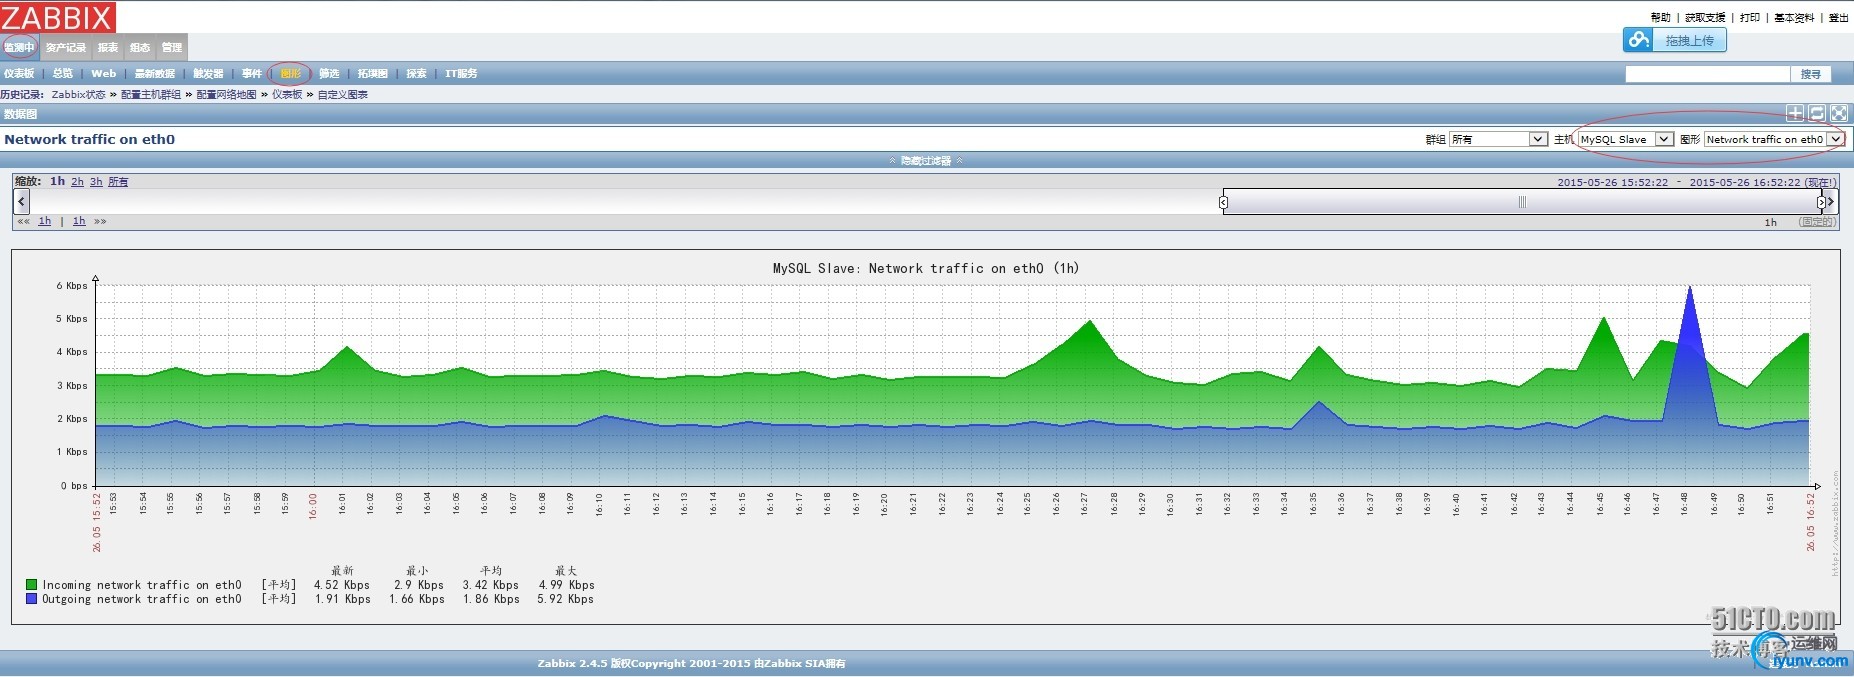Click the cloud upload icon
Viewport: 1854px width, 677px height.
[1638, 40]
